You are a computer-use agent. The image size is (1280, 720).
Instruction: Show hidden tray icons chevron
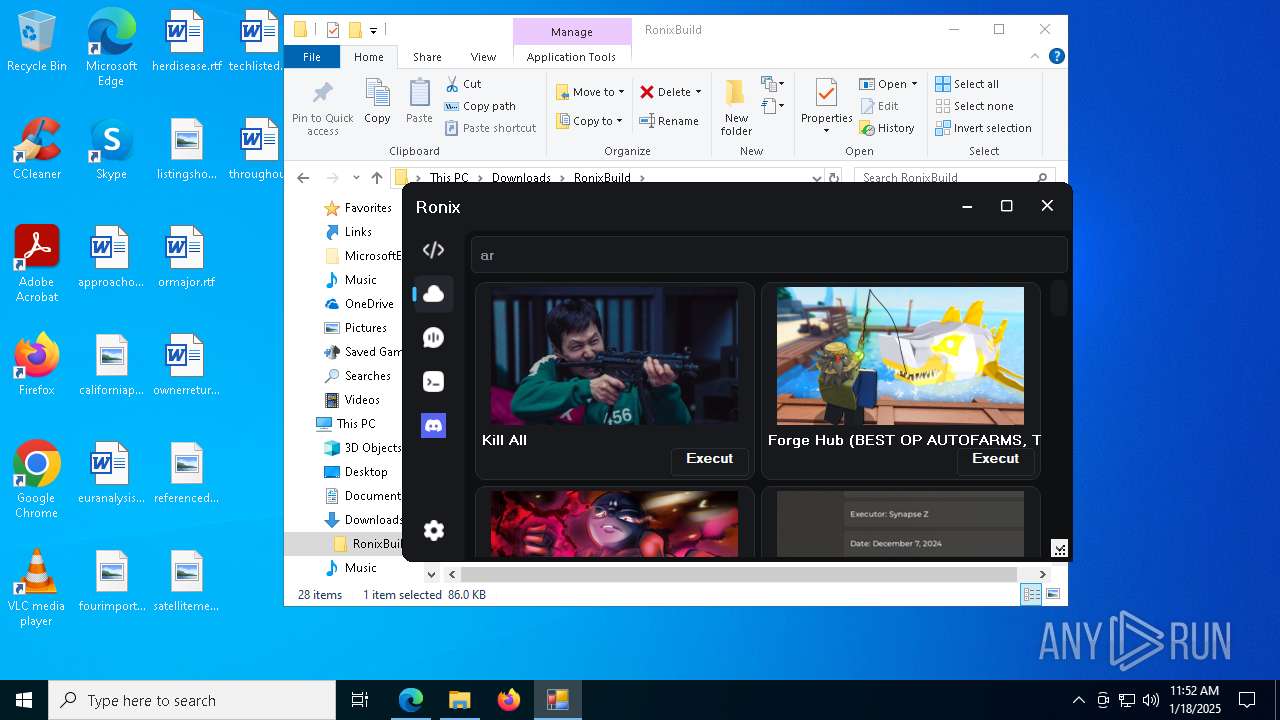pyautogui.click(x=1078, y=700)
